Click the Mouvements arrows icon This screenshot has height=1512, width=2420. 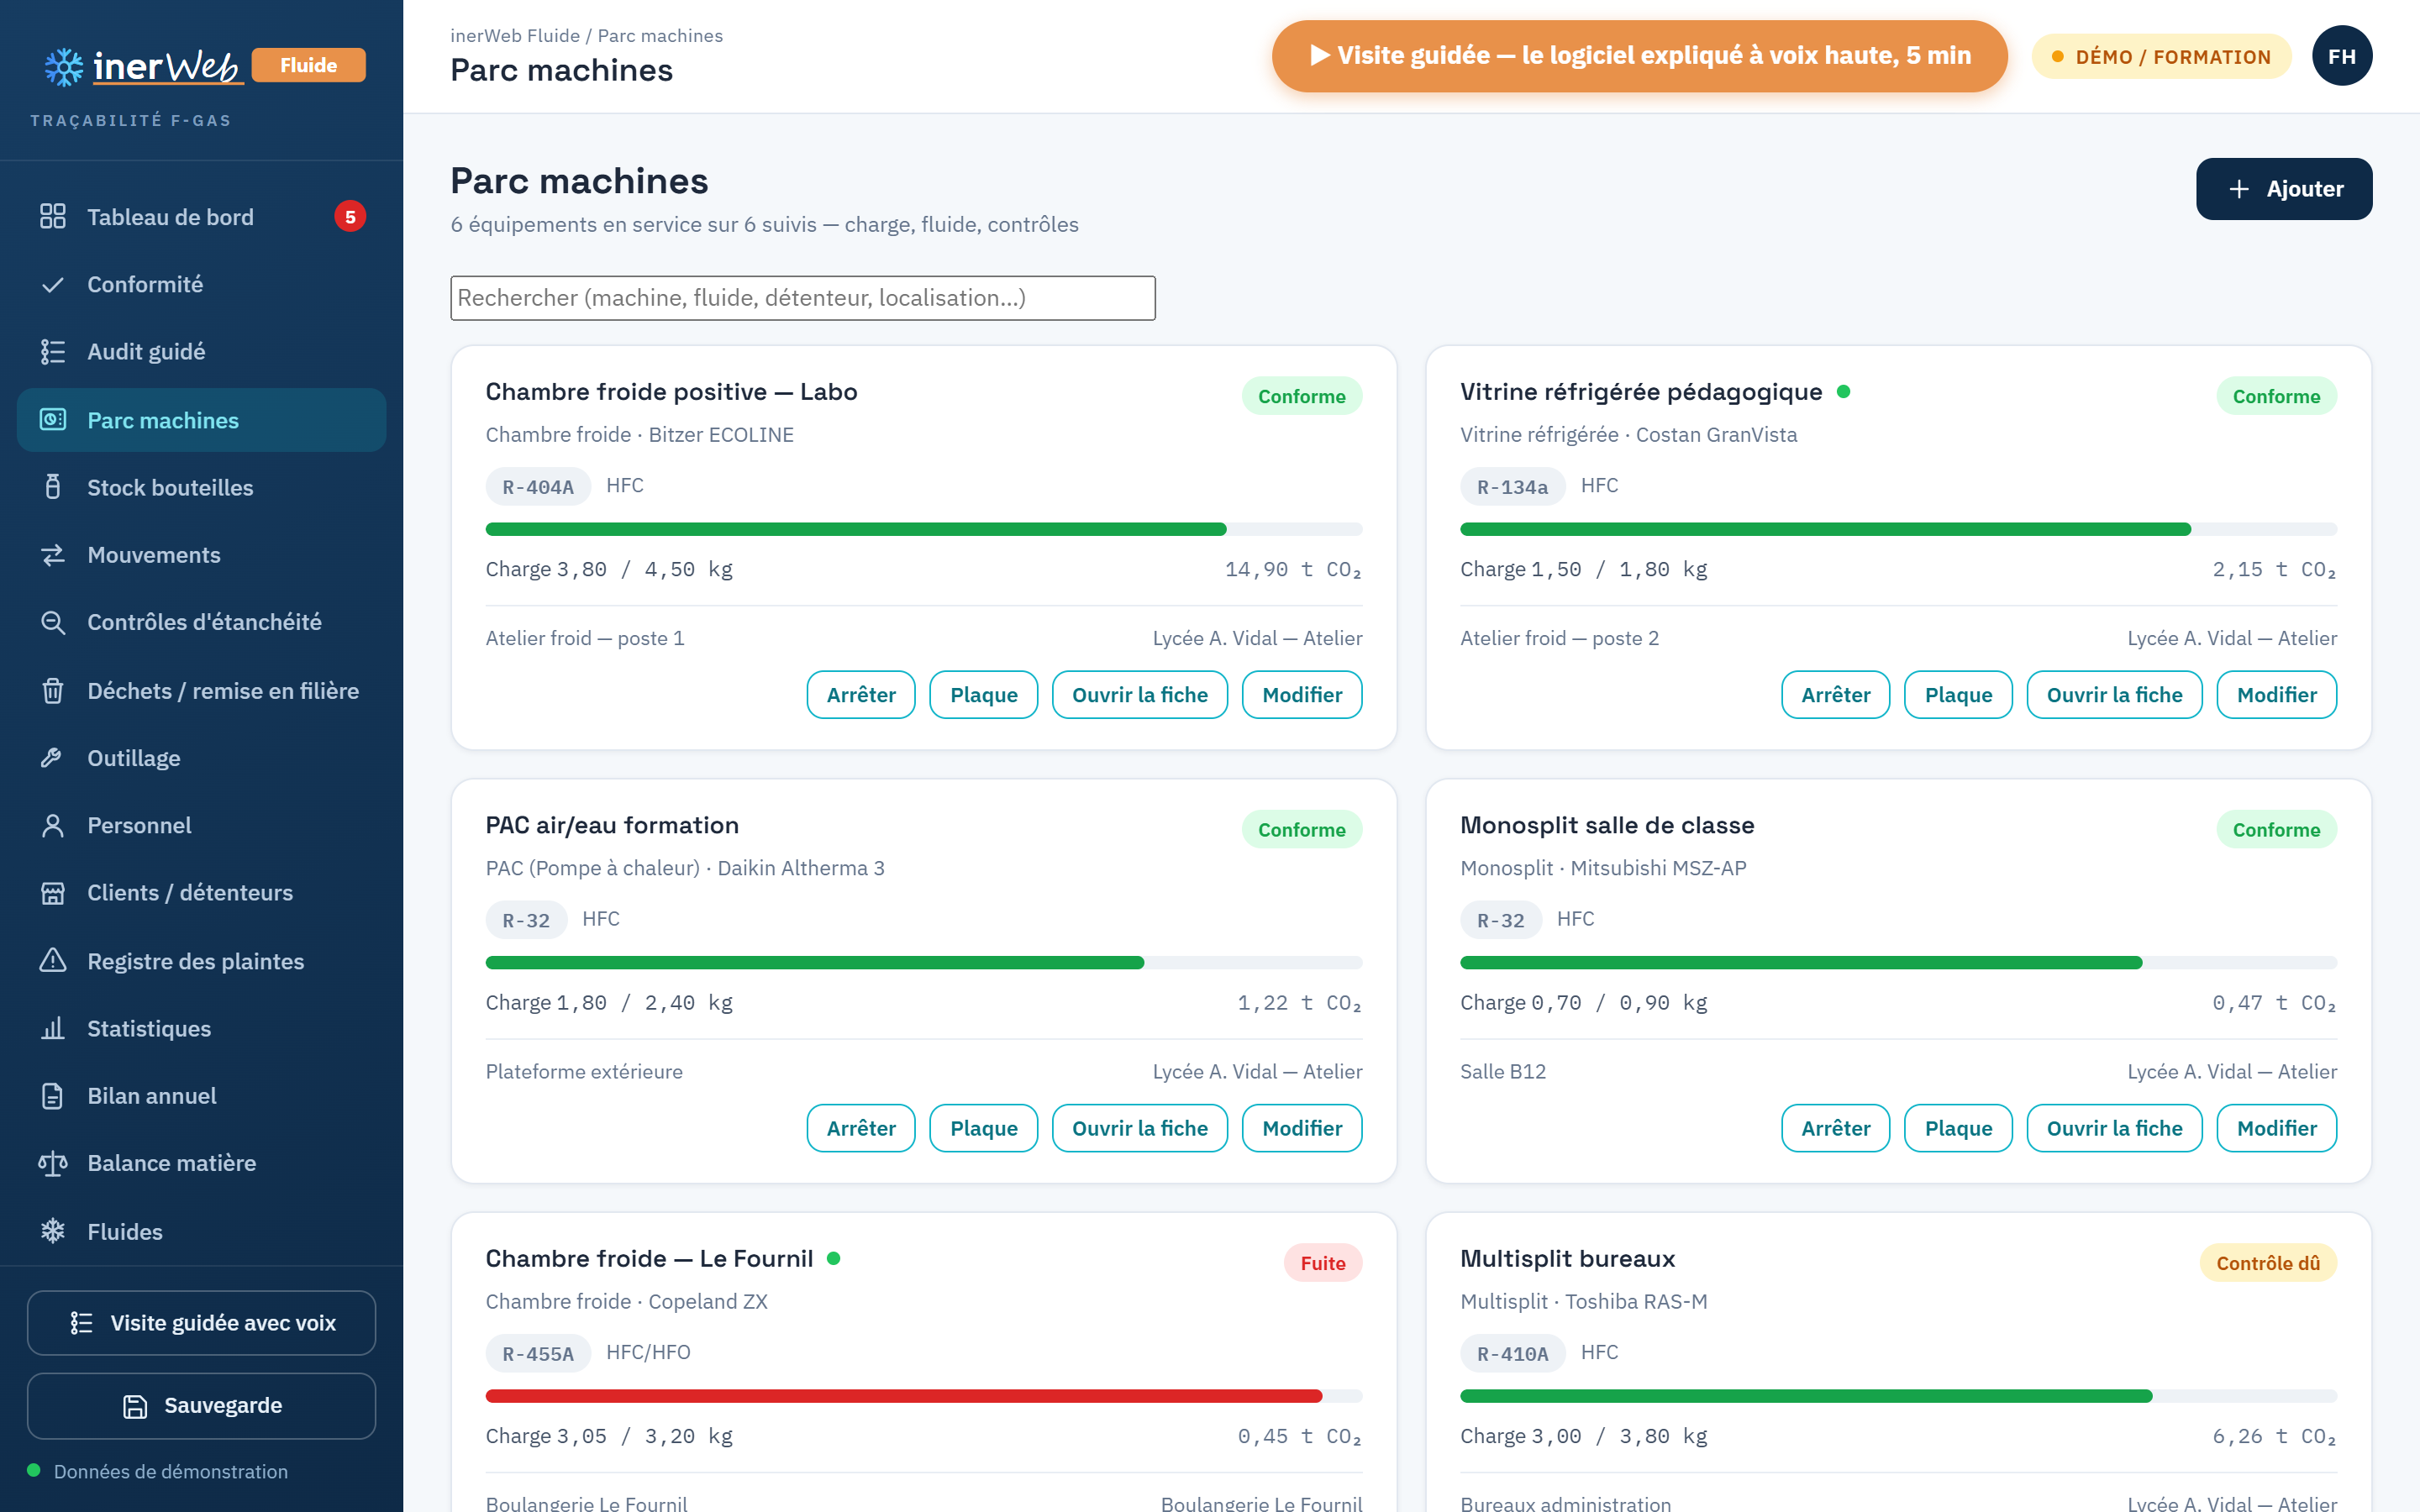53,555
